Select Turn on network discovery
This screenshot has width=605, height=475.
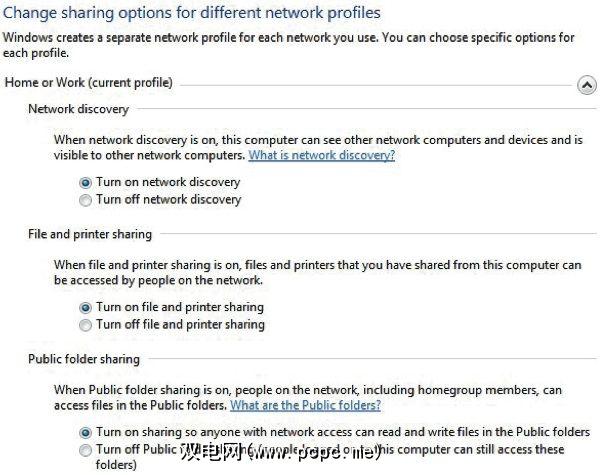point(85,183)
